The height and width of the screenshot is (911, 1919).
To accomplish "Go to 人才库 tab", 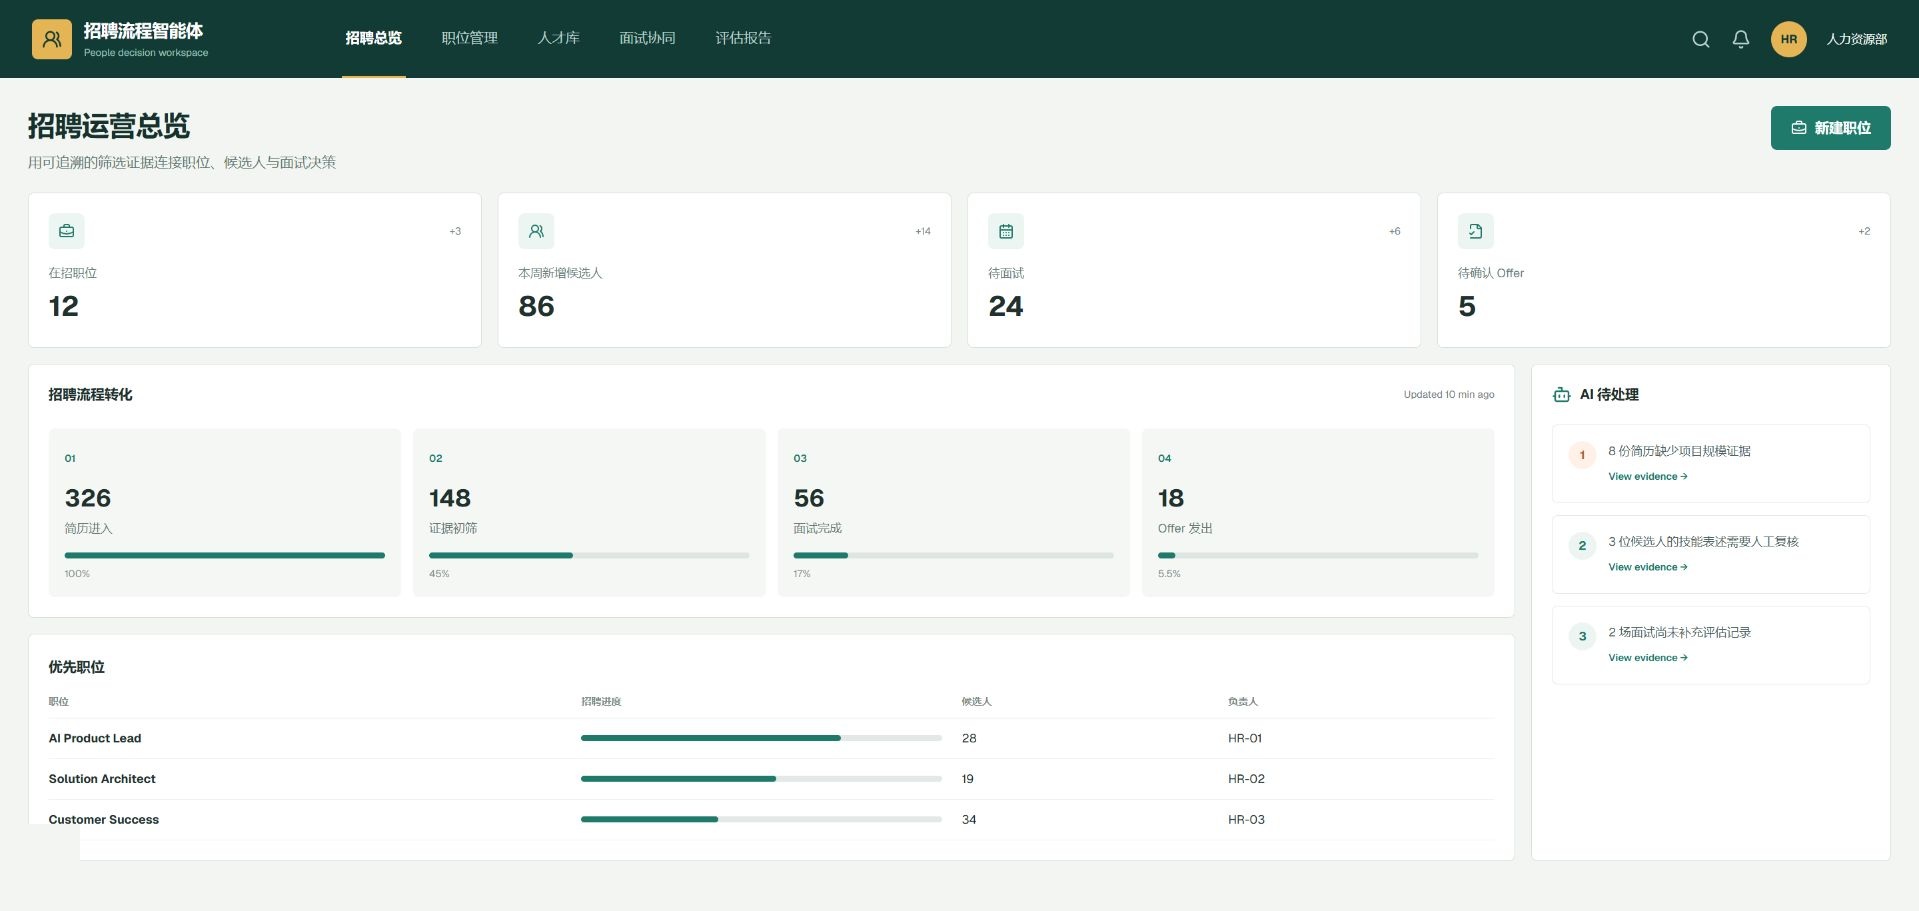I will coord(558,38).
